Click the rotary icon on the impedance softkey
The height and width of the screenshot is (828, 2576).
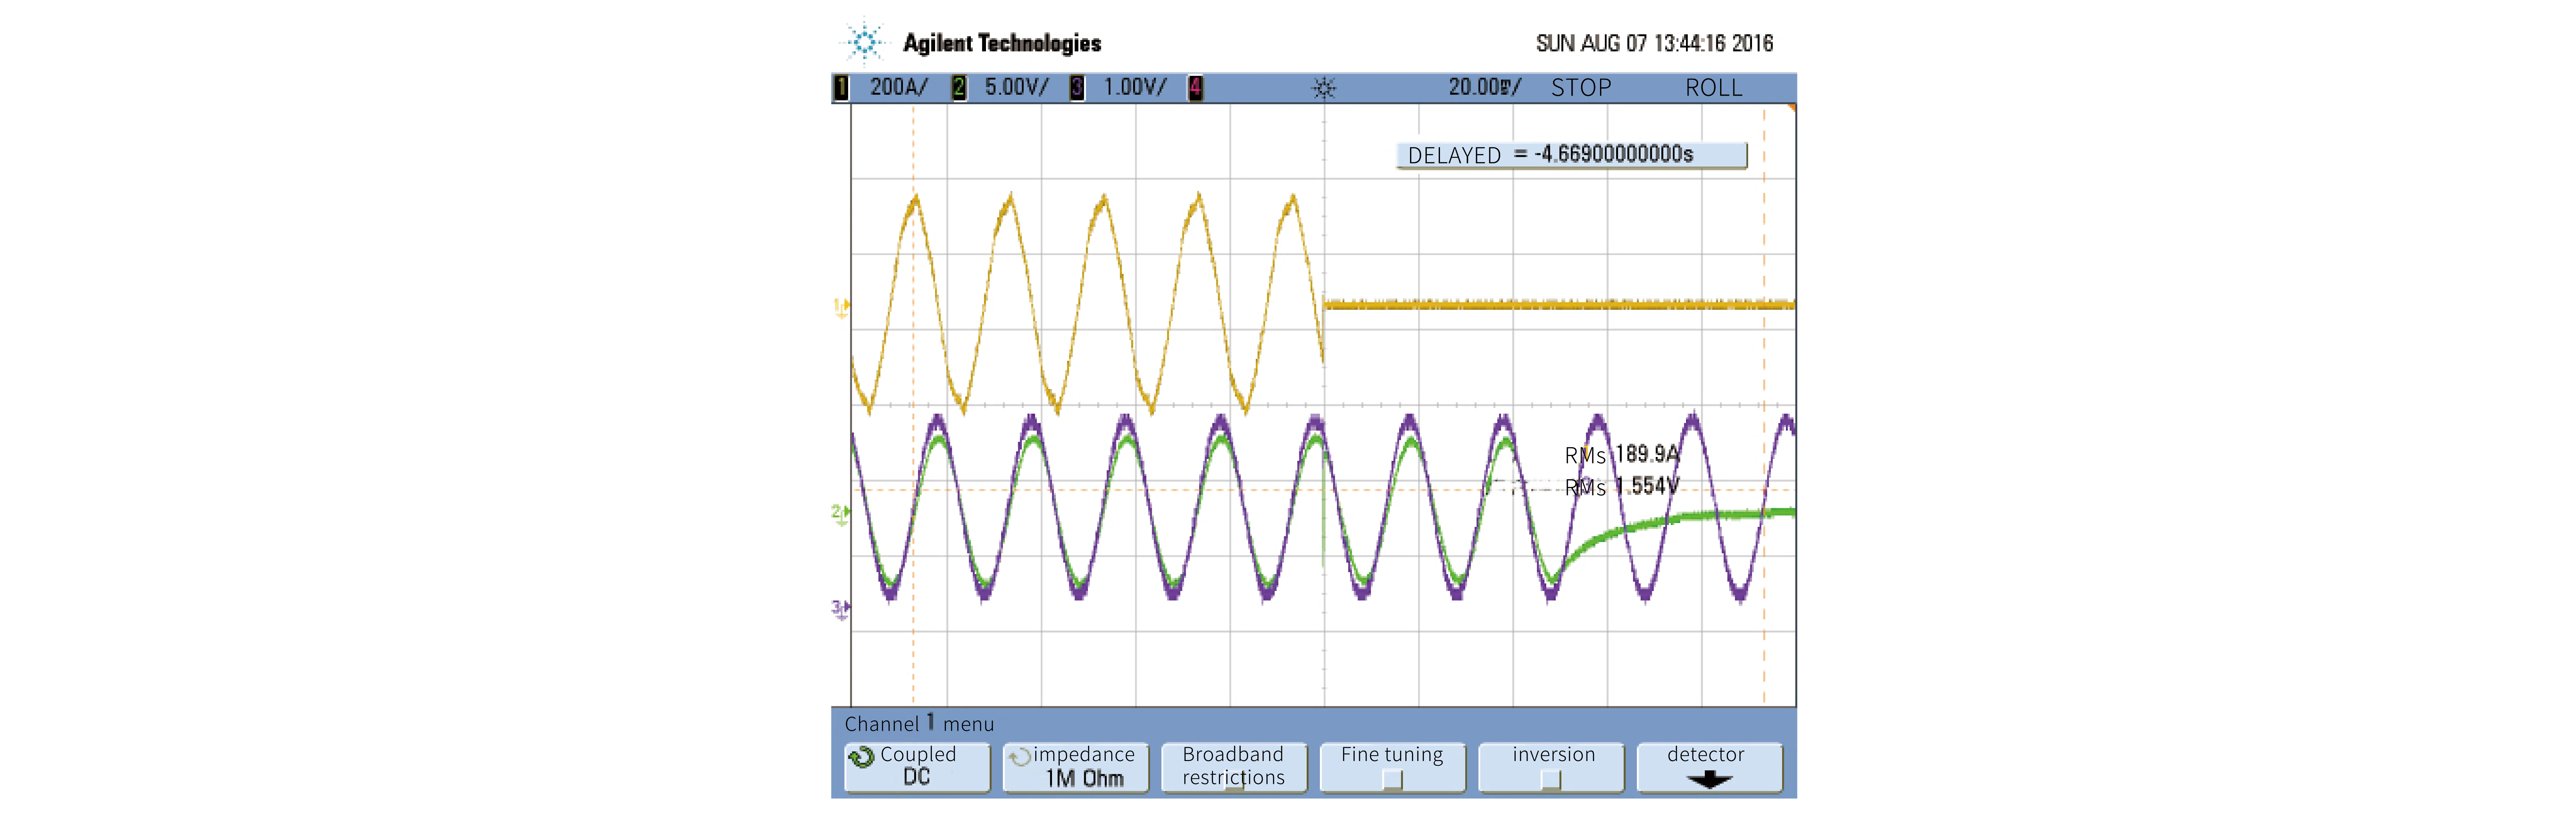tap(1019, 757)
